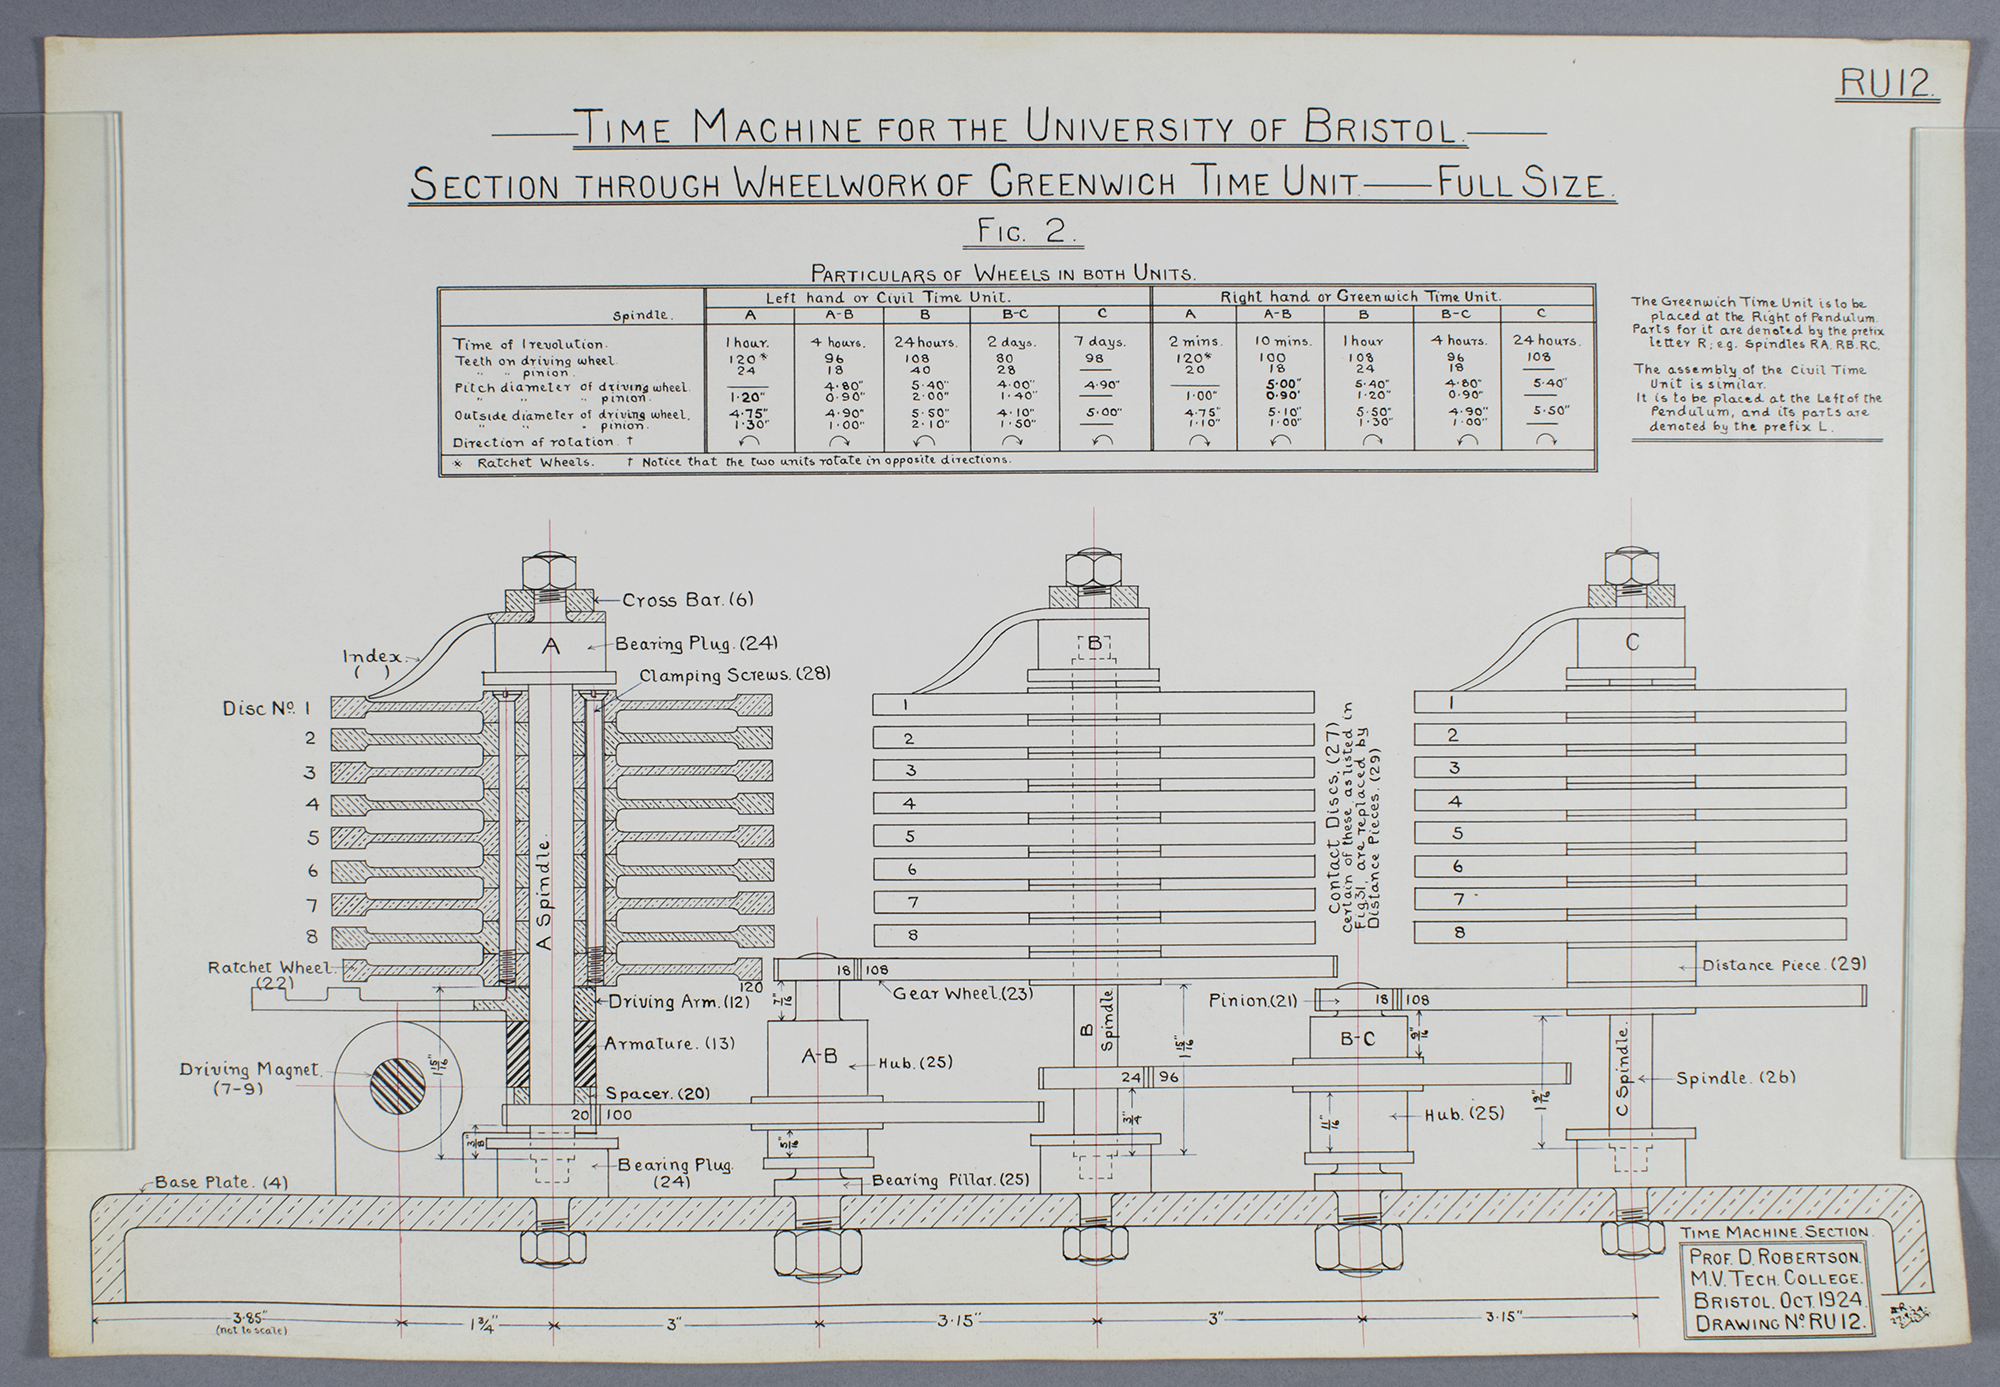Click the RU12 label in the top corner
Viewport: 2000px width, 1387px height.
1886,85
